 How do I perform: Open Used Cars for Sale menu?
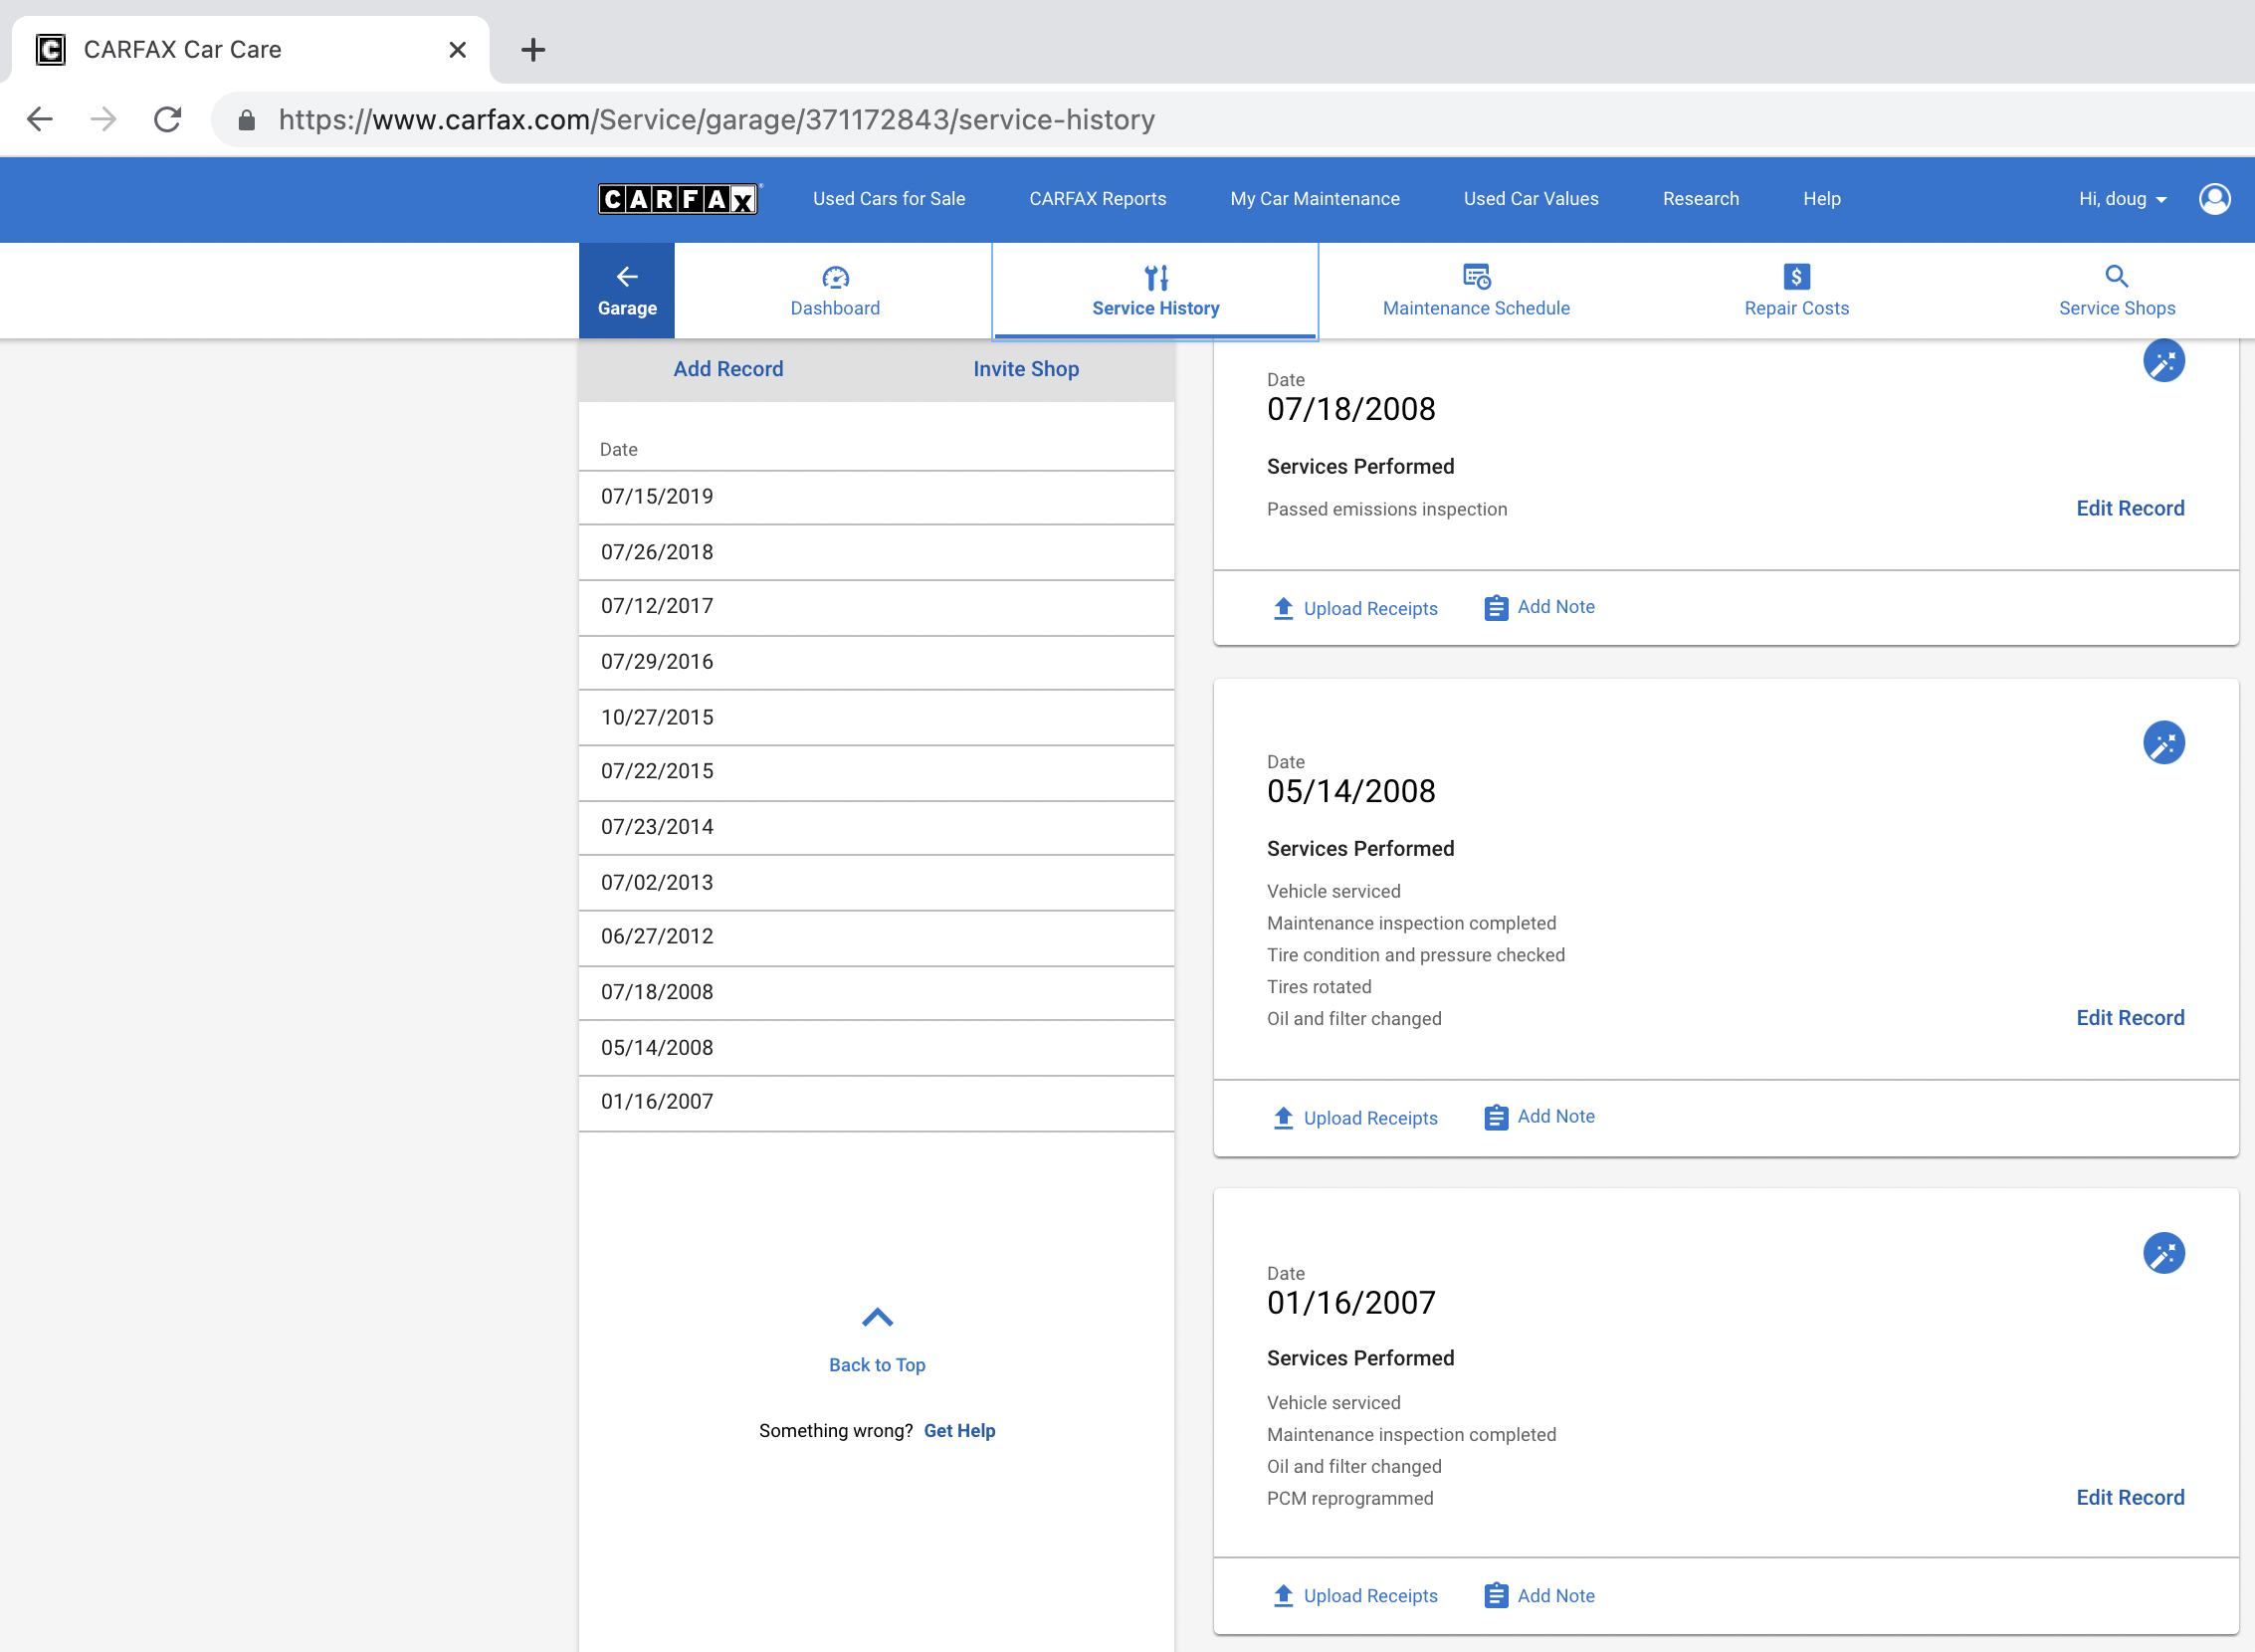[x=889, y=199]
